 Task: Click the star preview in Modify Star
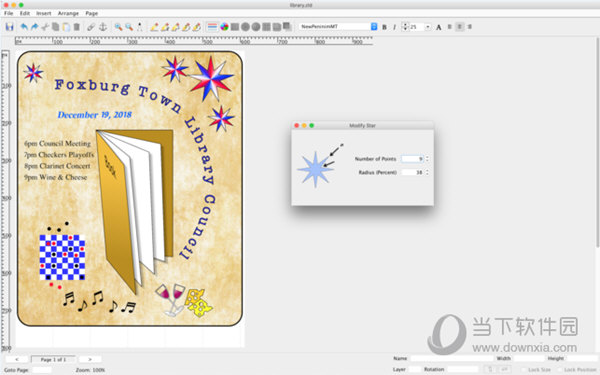tap(316, 169)
